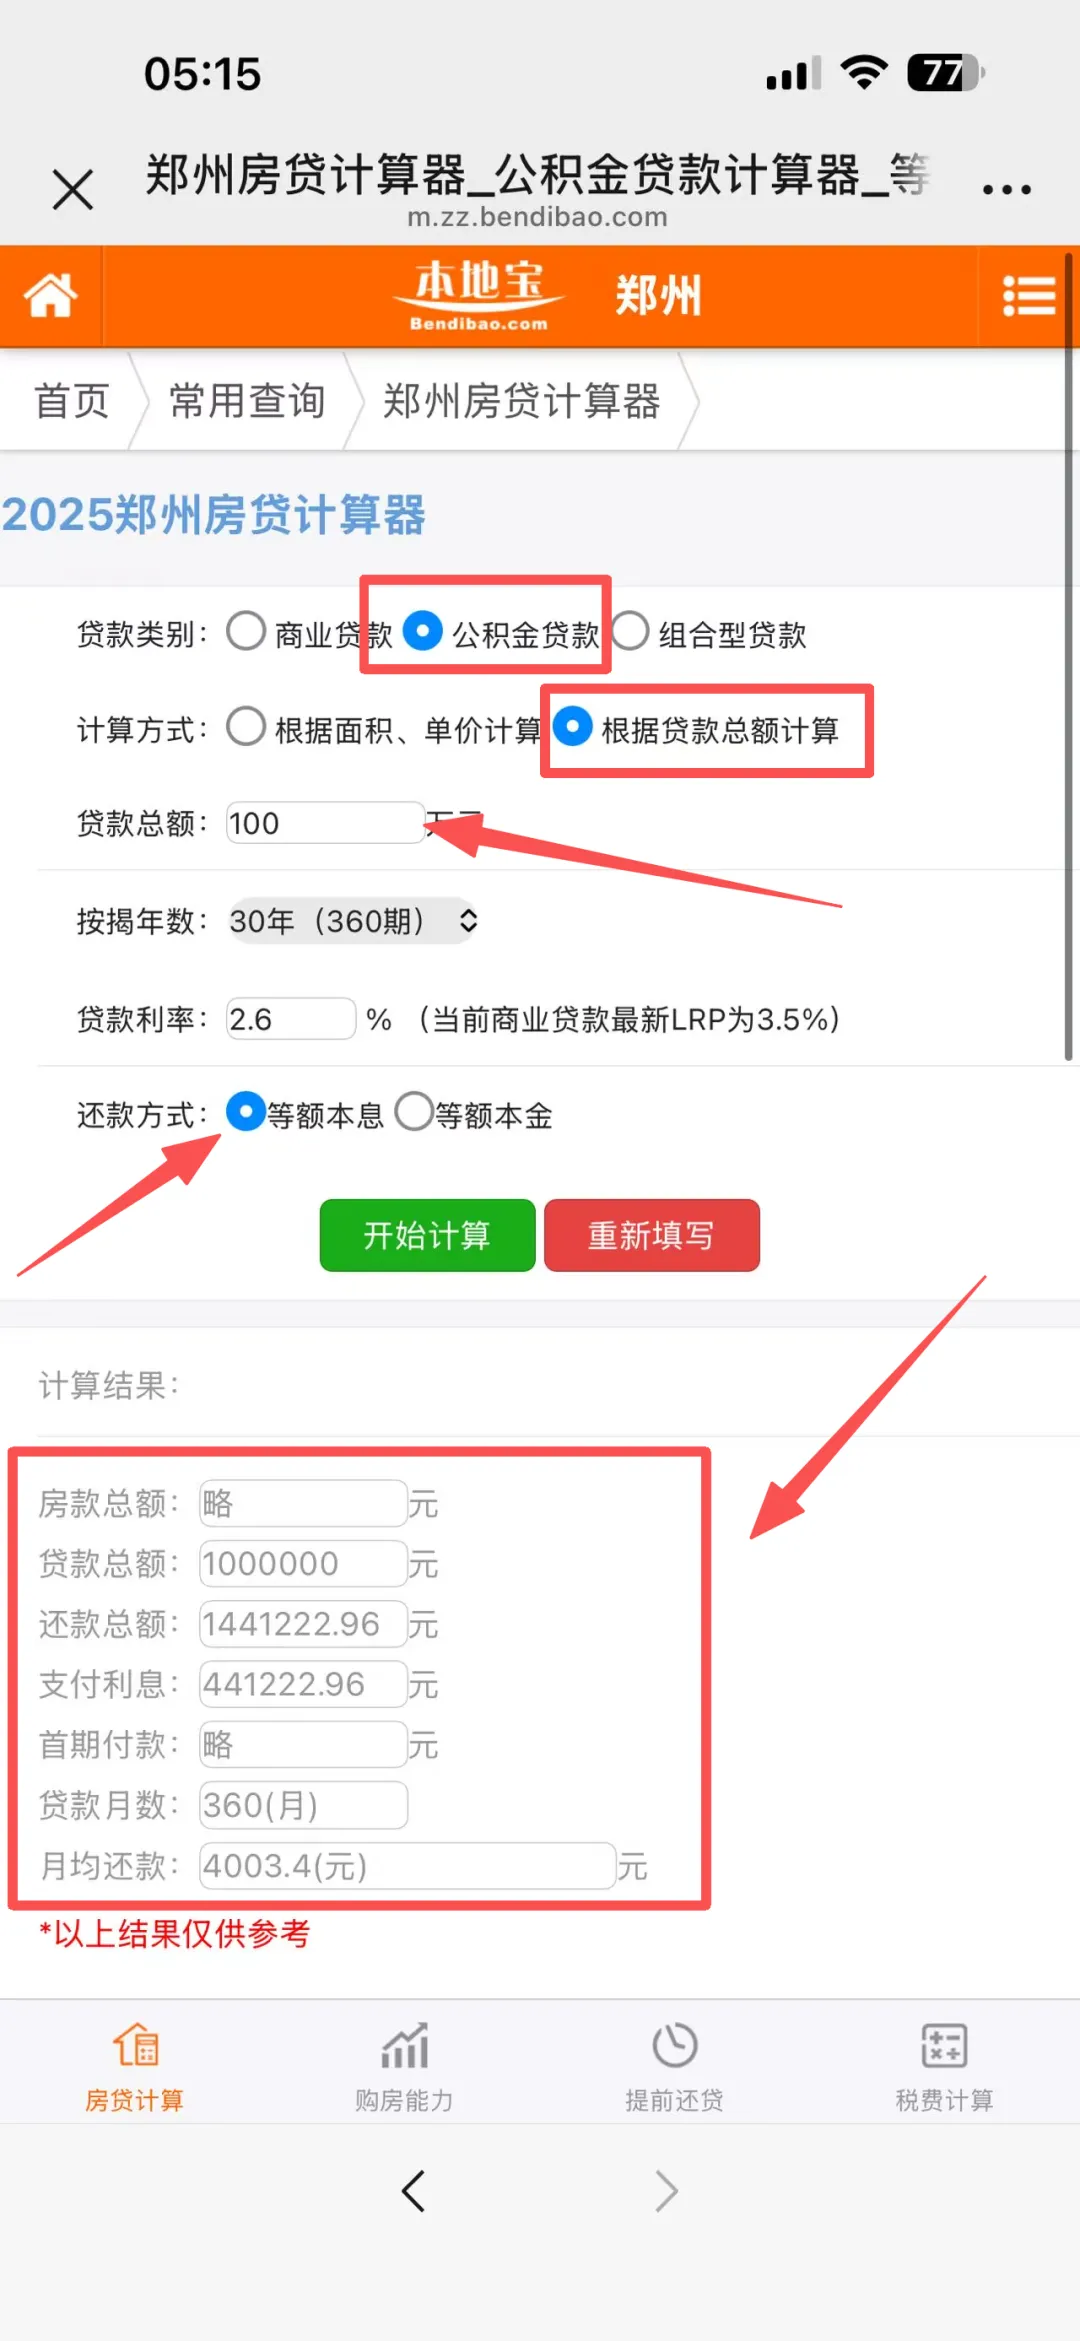The image size is (1080, 2341).
Task: Click the red 重新填写 button
Action: coord(652,1236)
